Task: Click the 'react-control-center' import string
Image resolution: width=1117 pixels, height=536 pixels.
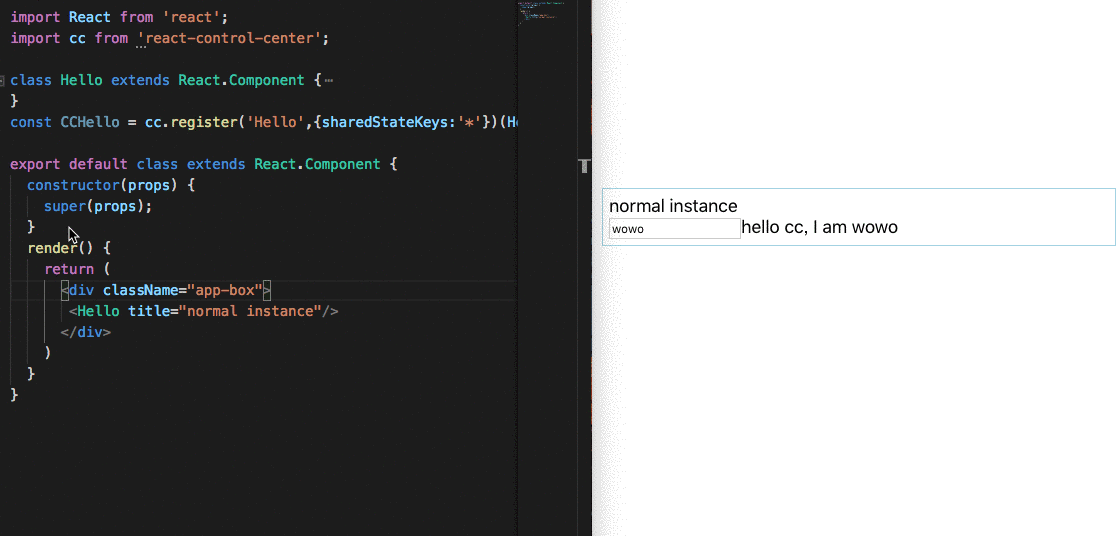Action: click(x=231, y=38)
